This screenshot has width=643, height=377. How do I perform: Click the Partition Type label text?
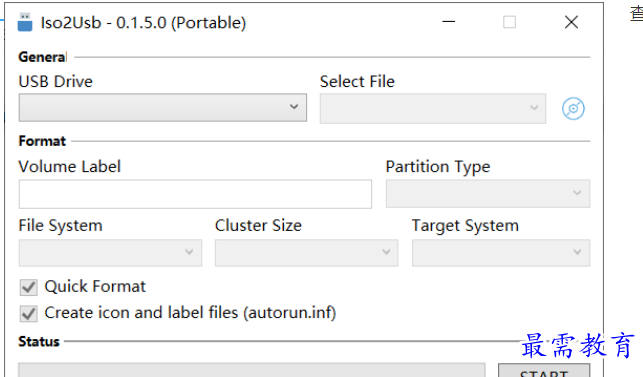(x=438, y=167)
